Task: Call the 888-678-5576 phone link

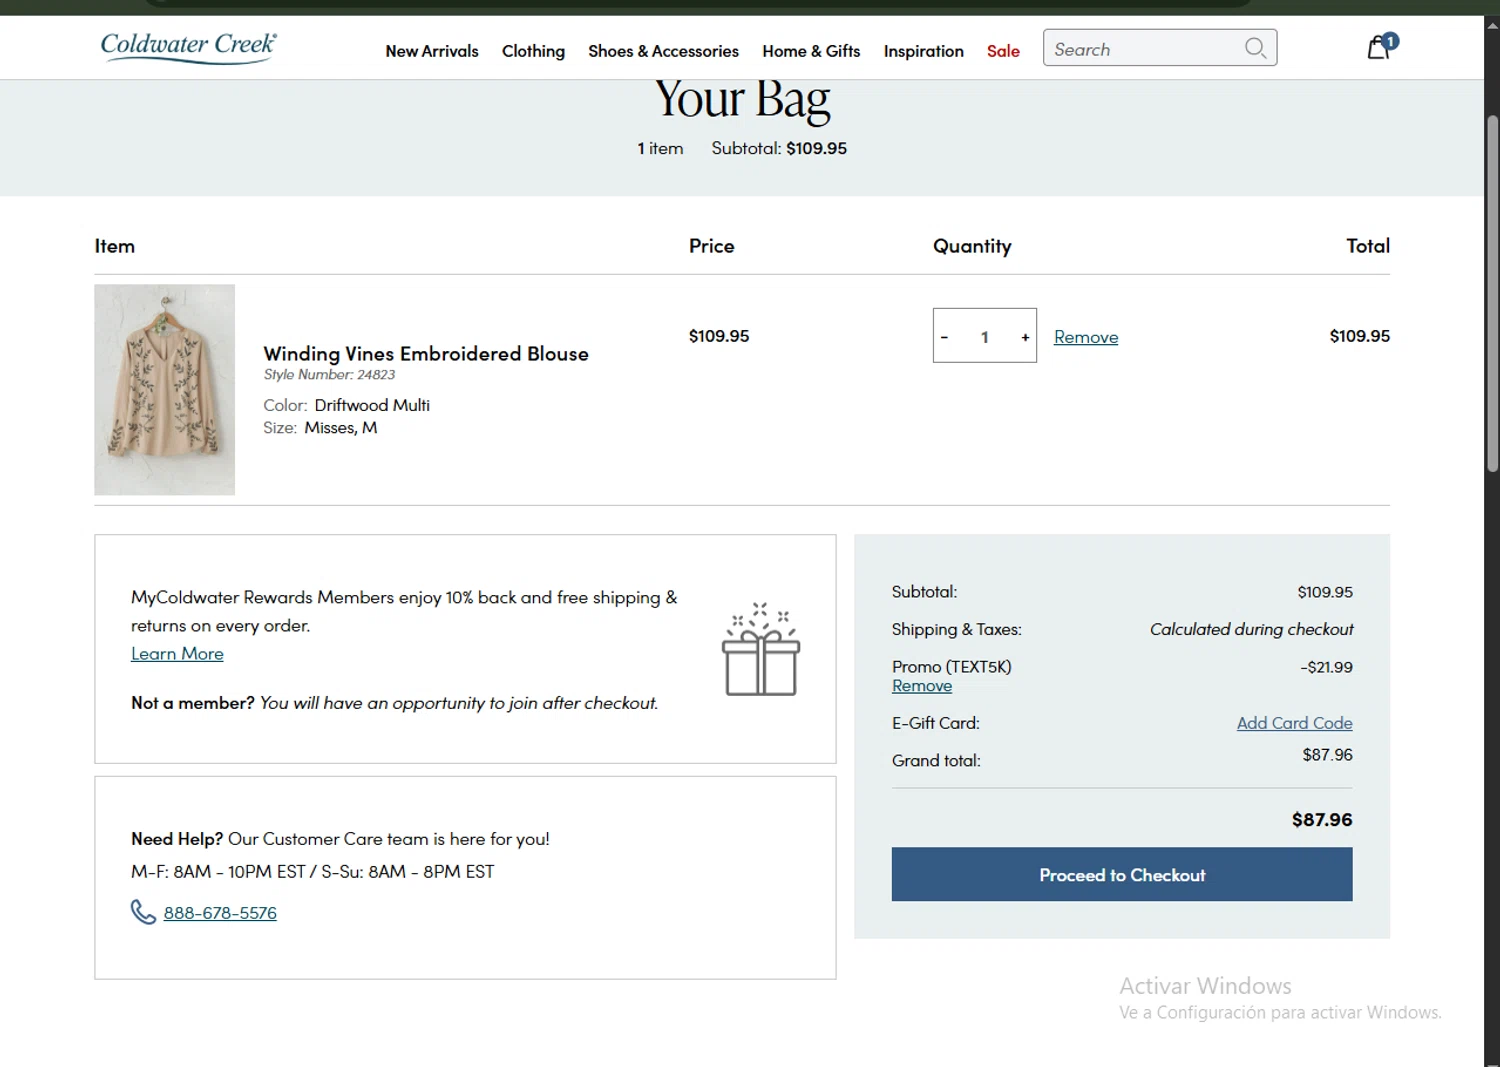Action: 220,912
